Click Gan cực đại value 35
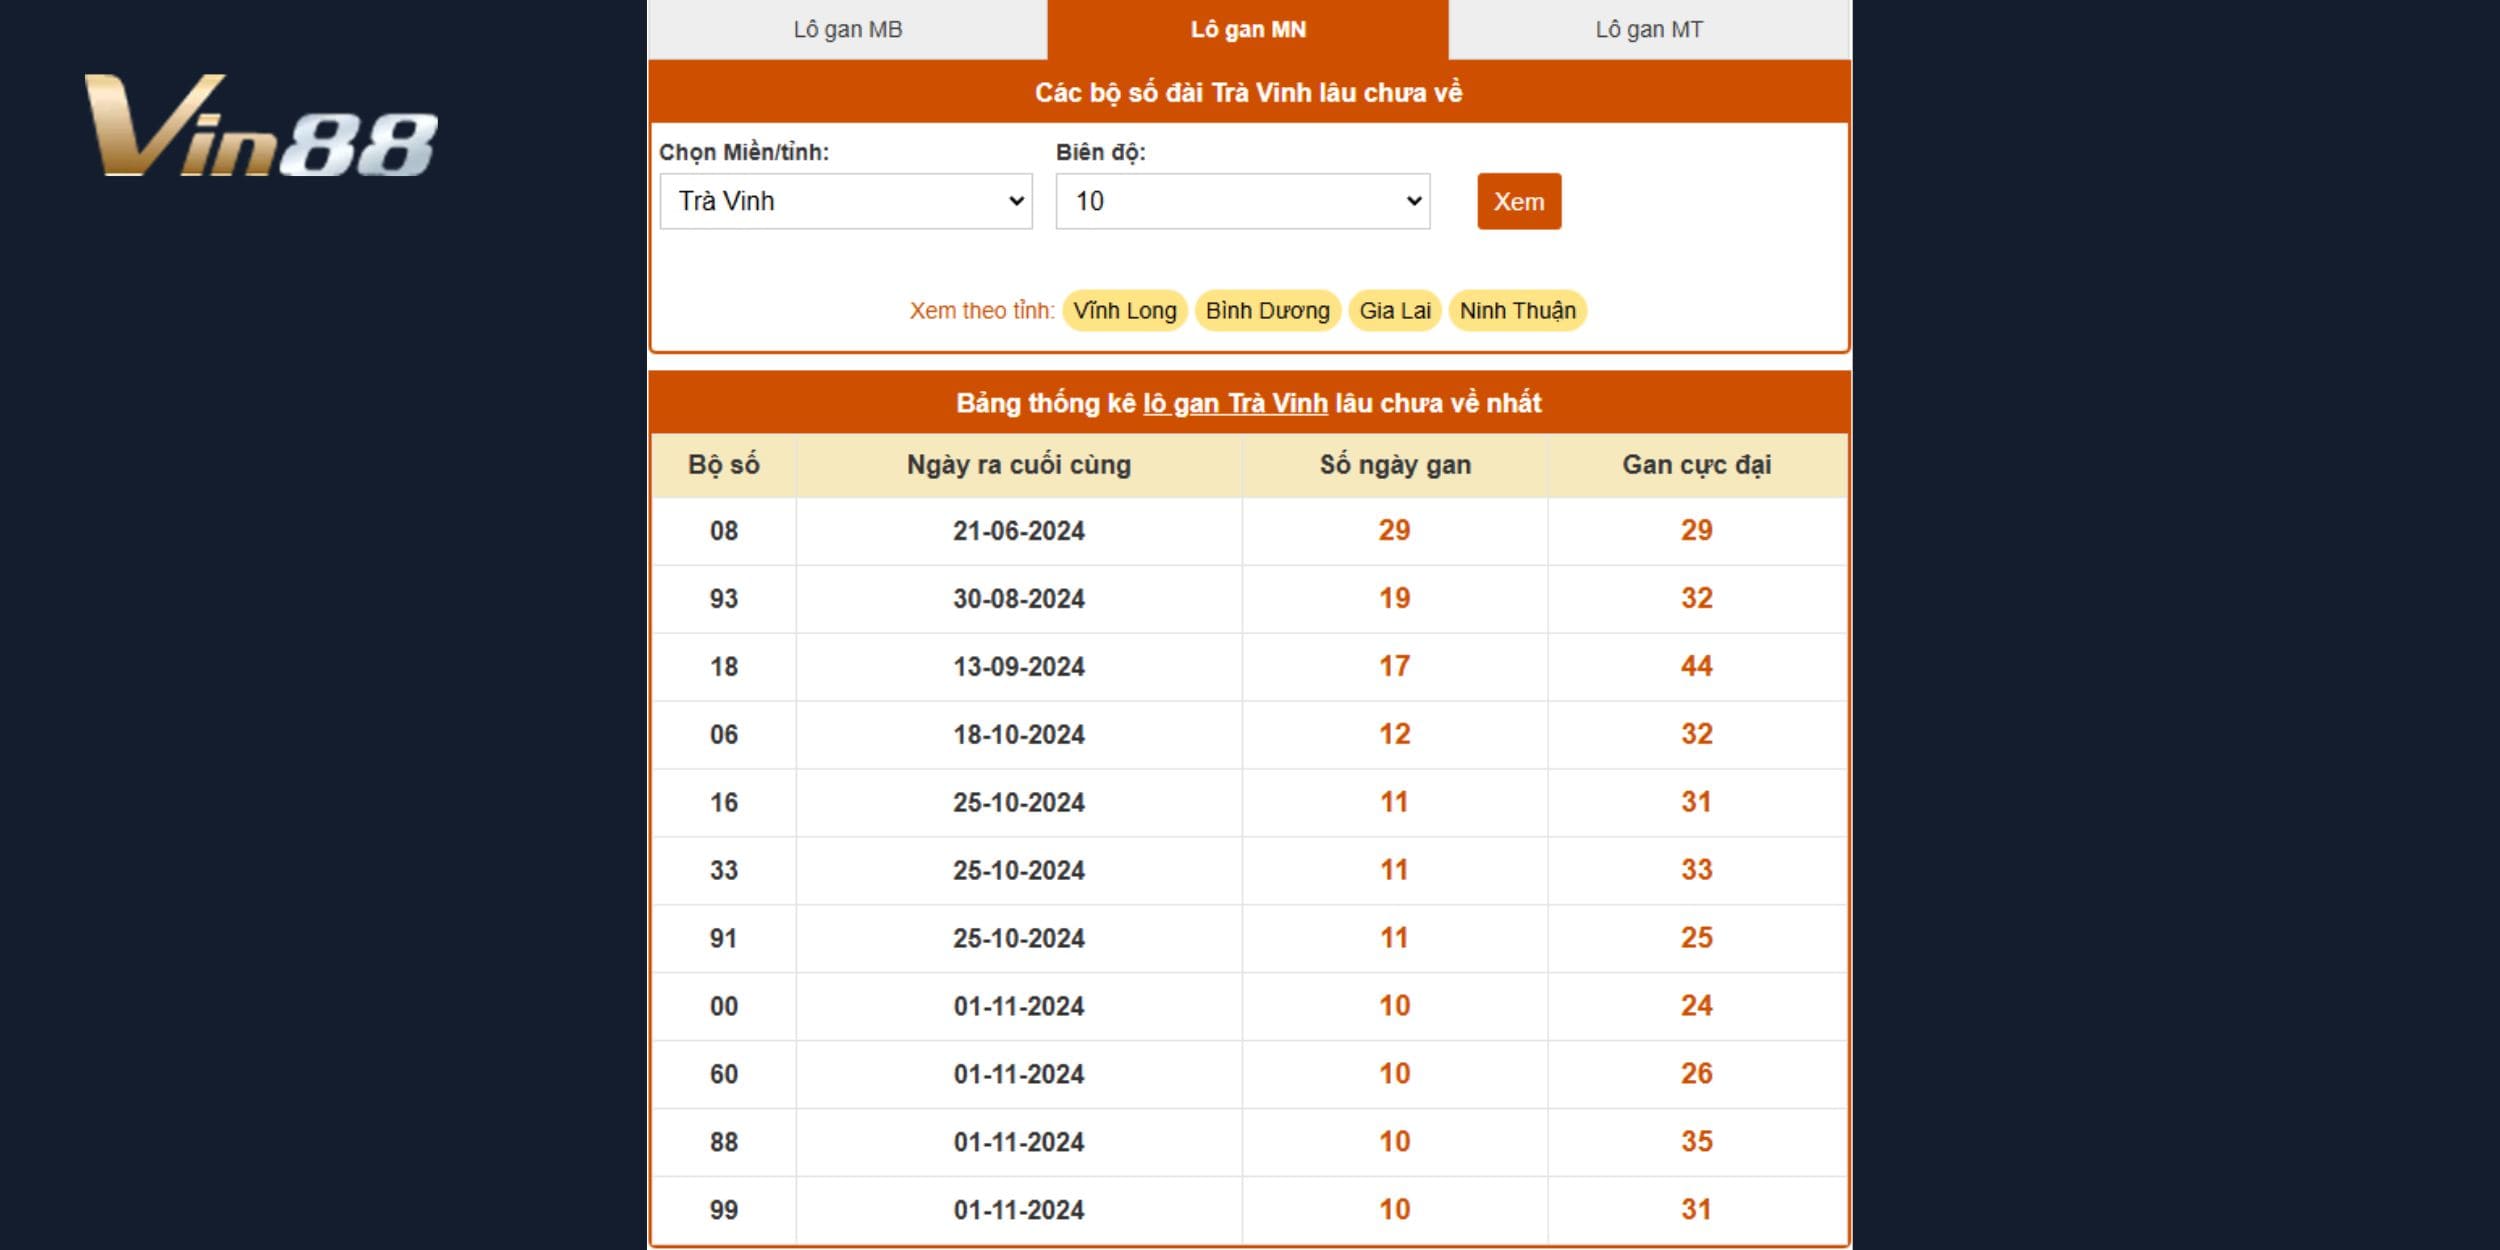 (x=1697, y=1142)
